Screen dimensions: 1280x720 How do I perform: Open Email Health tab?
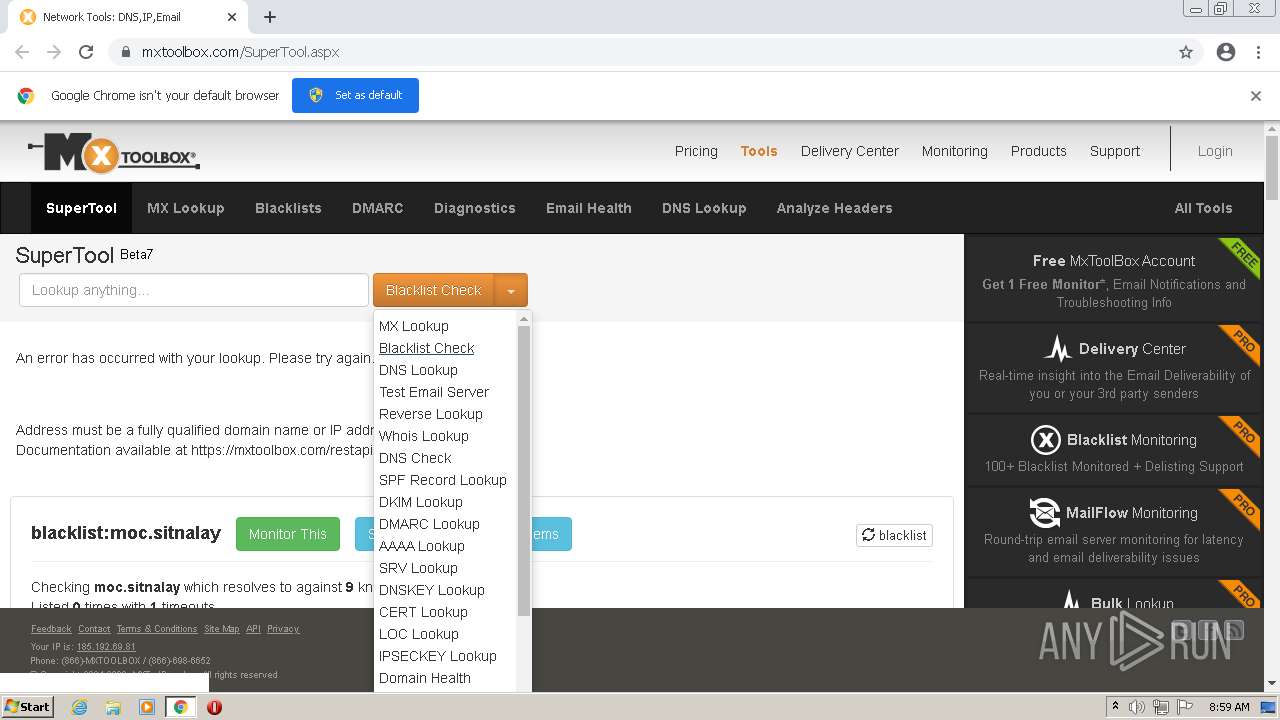coord(589,208)
